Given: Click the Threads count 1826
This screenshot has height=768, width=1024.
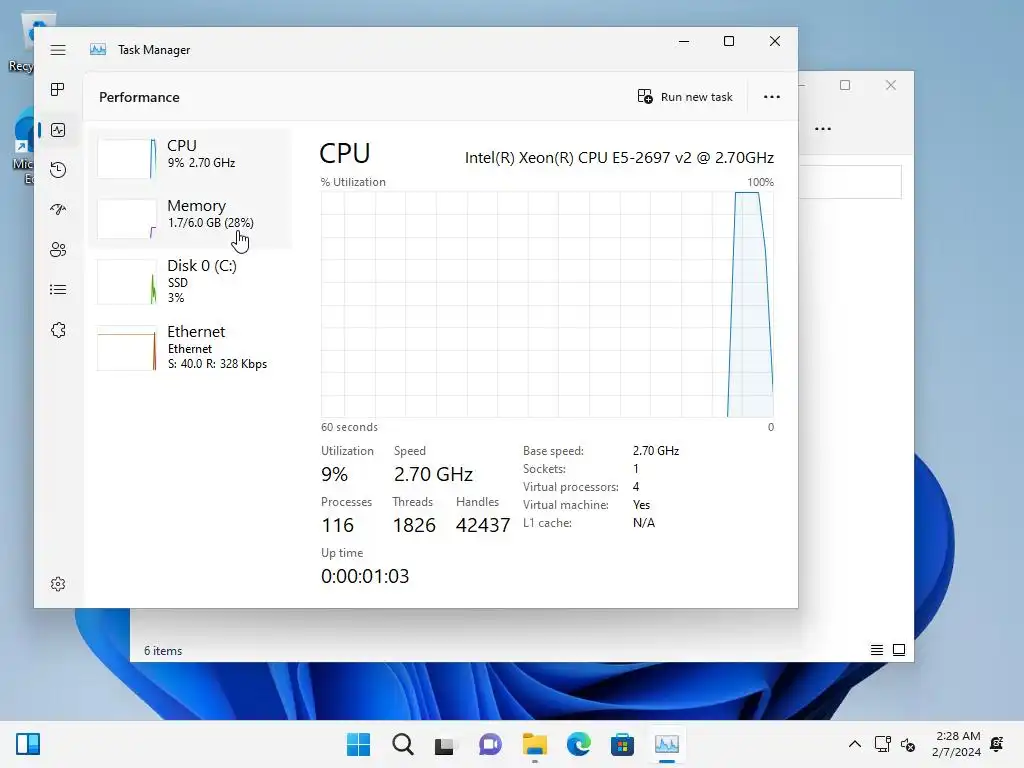Looking at the screenshot, I should tap(414, 525).
